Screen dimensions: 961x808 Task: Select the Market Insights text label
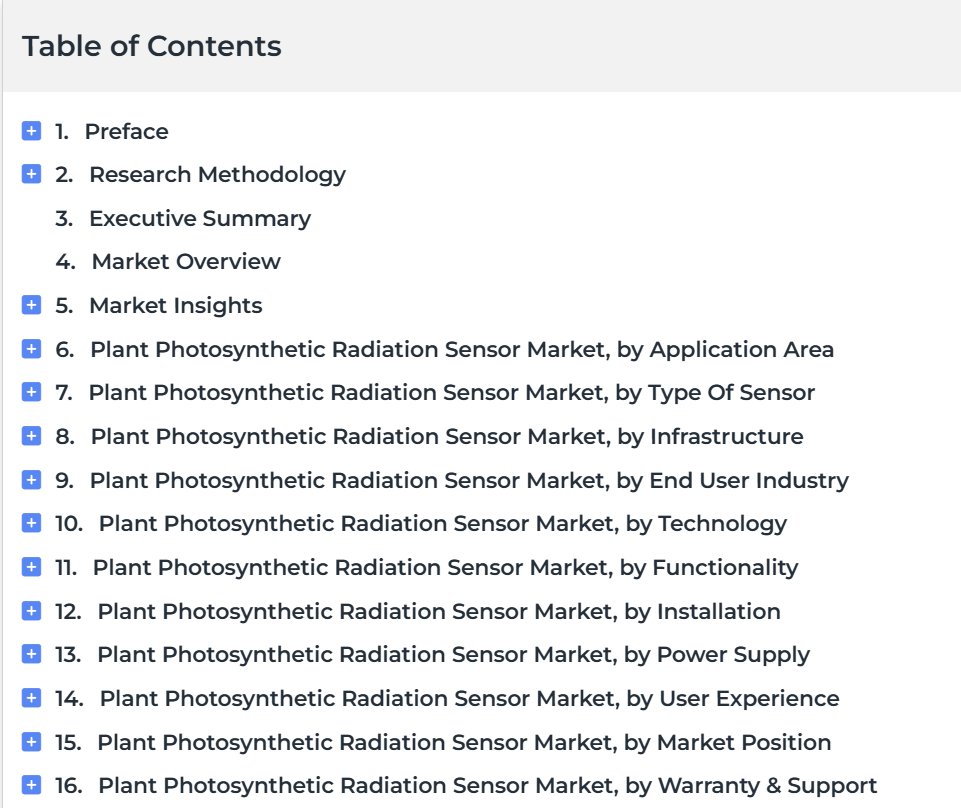point(176,305)
